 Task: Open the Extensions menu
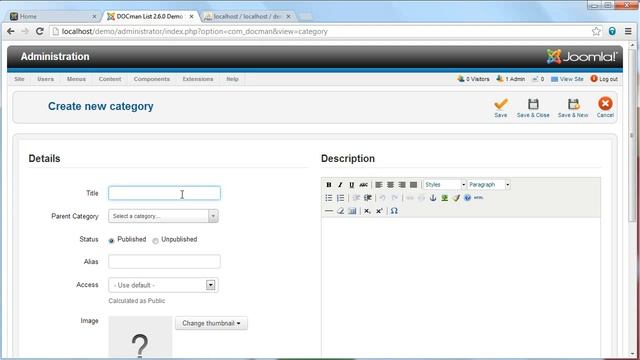(x=198, y=79)
